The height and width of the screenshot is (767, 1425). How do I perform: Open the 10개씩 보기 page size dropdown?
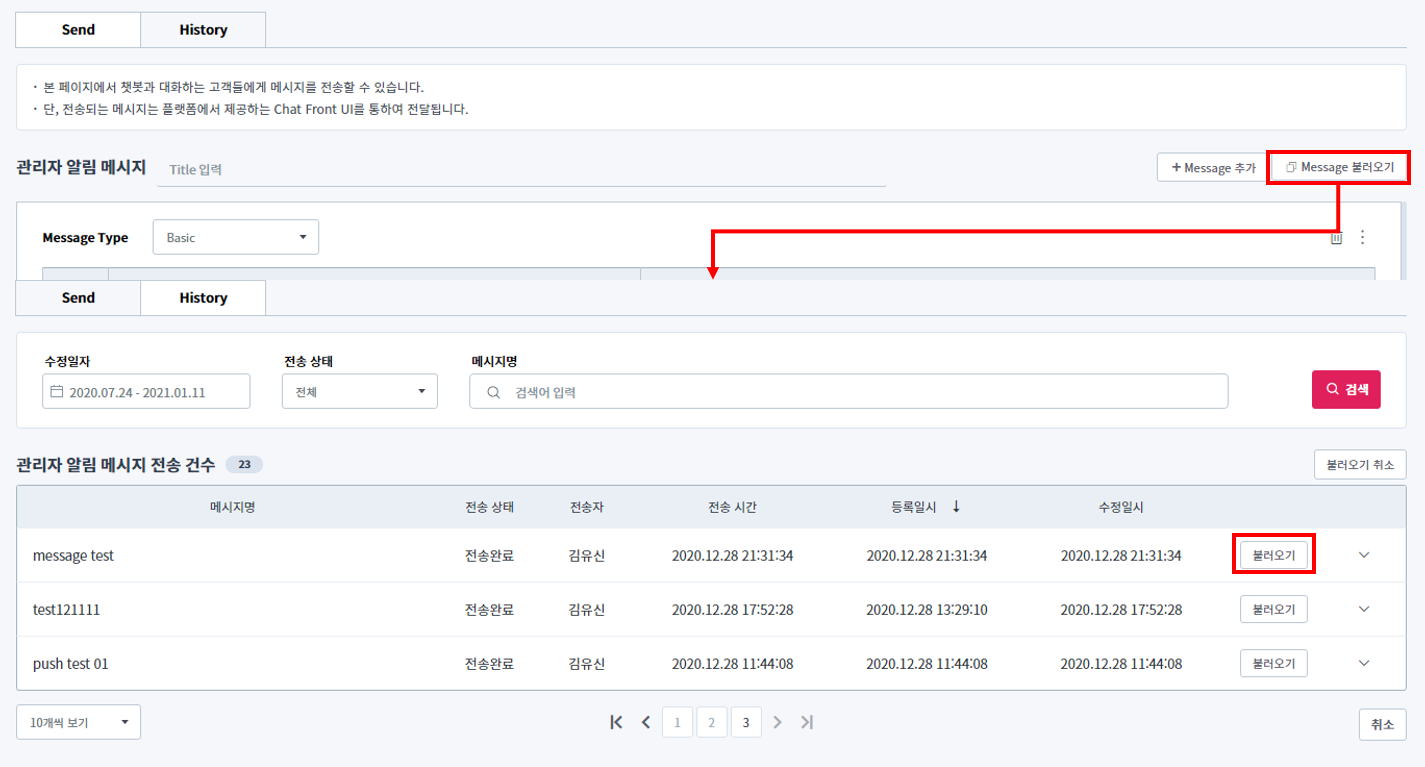point(78,722)
